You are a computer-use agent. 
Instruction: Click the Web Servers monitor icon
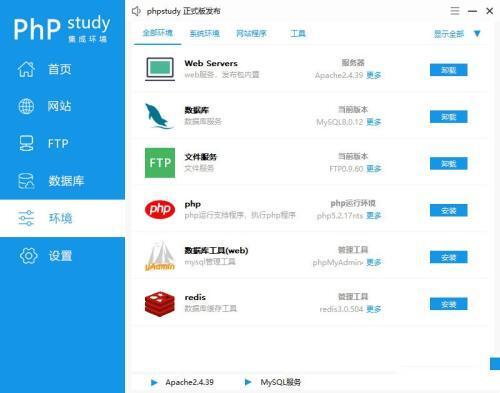pyautogui.click(x=160, y=69)
